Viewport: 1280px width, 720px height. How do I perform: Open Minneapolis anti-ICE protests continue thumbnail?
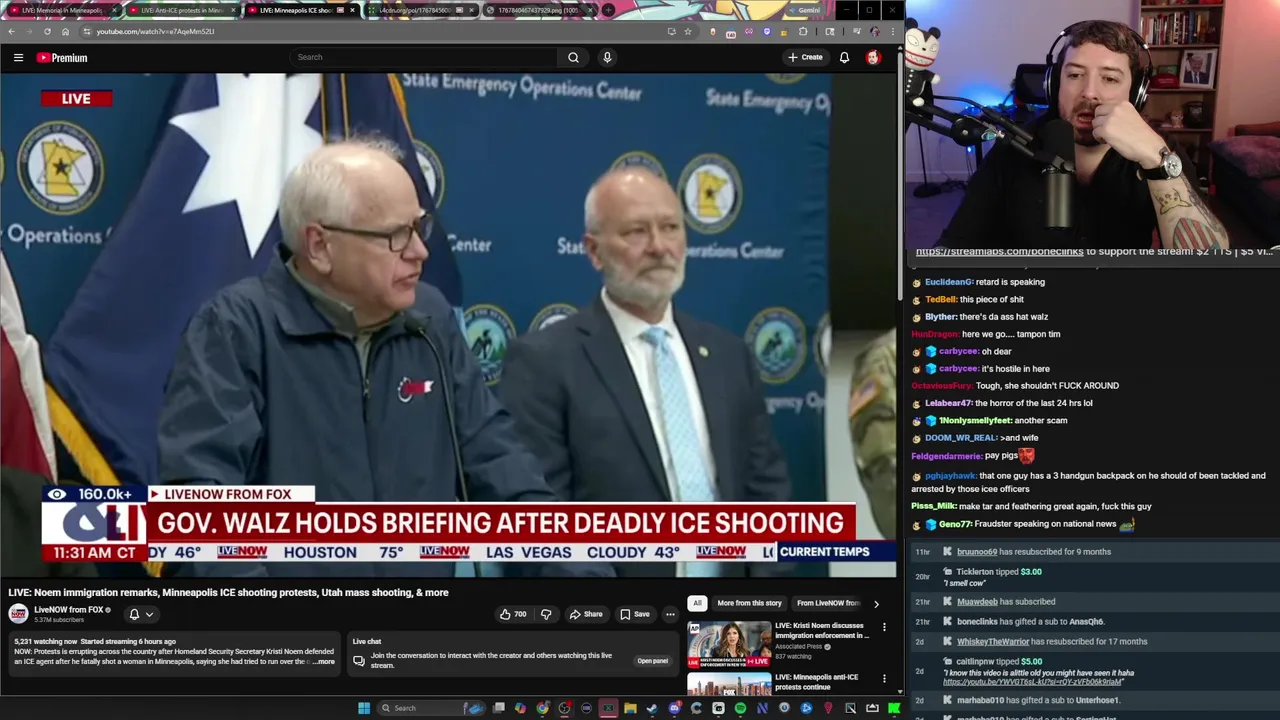coord(729,684)
